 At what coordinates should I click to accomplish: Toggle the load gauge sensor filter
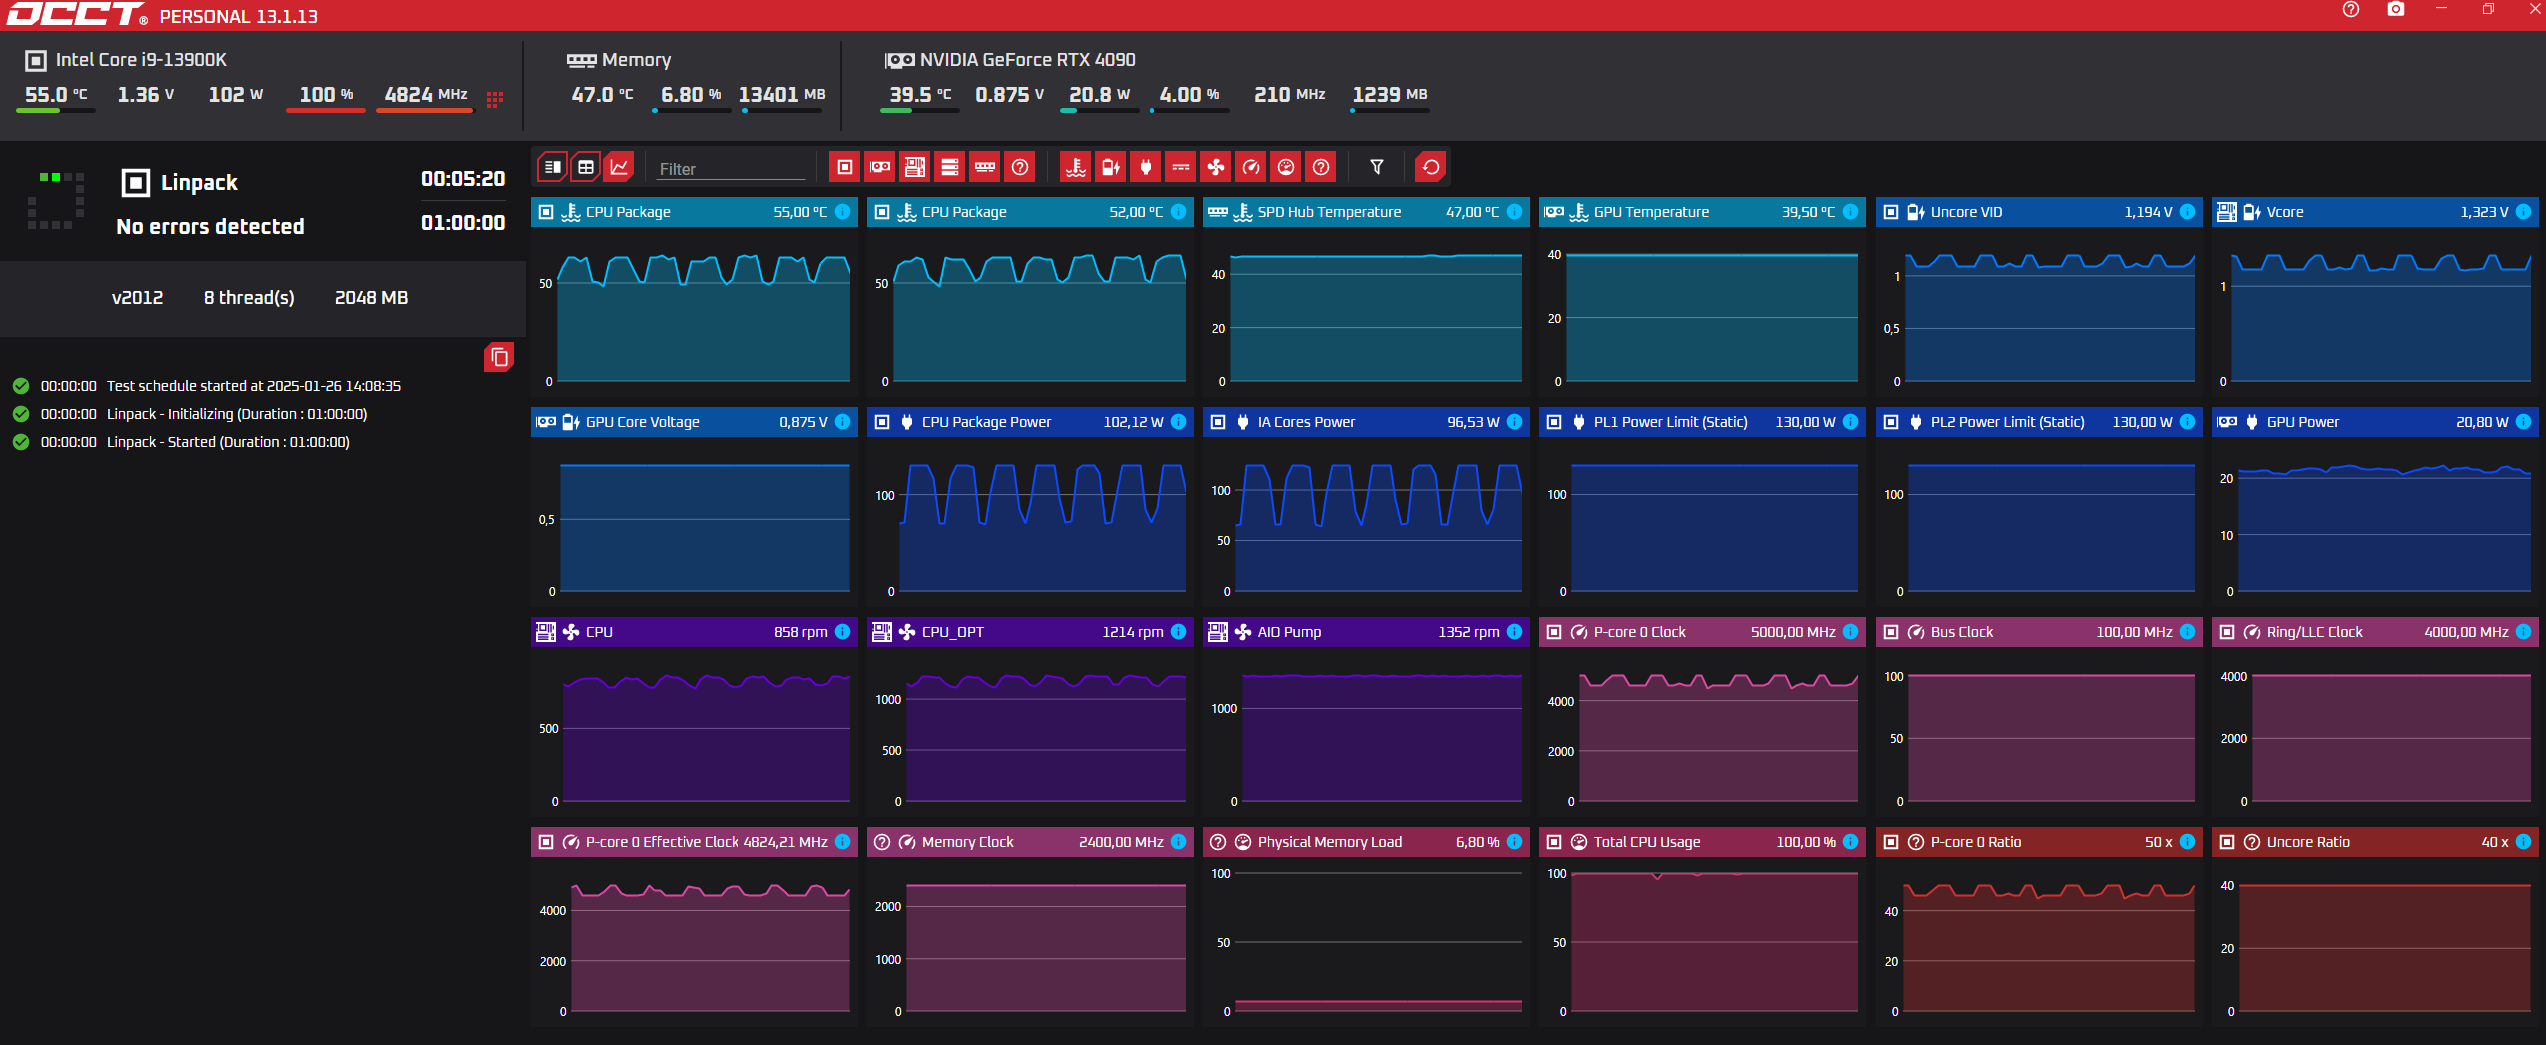[x=1286, y=167]
